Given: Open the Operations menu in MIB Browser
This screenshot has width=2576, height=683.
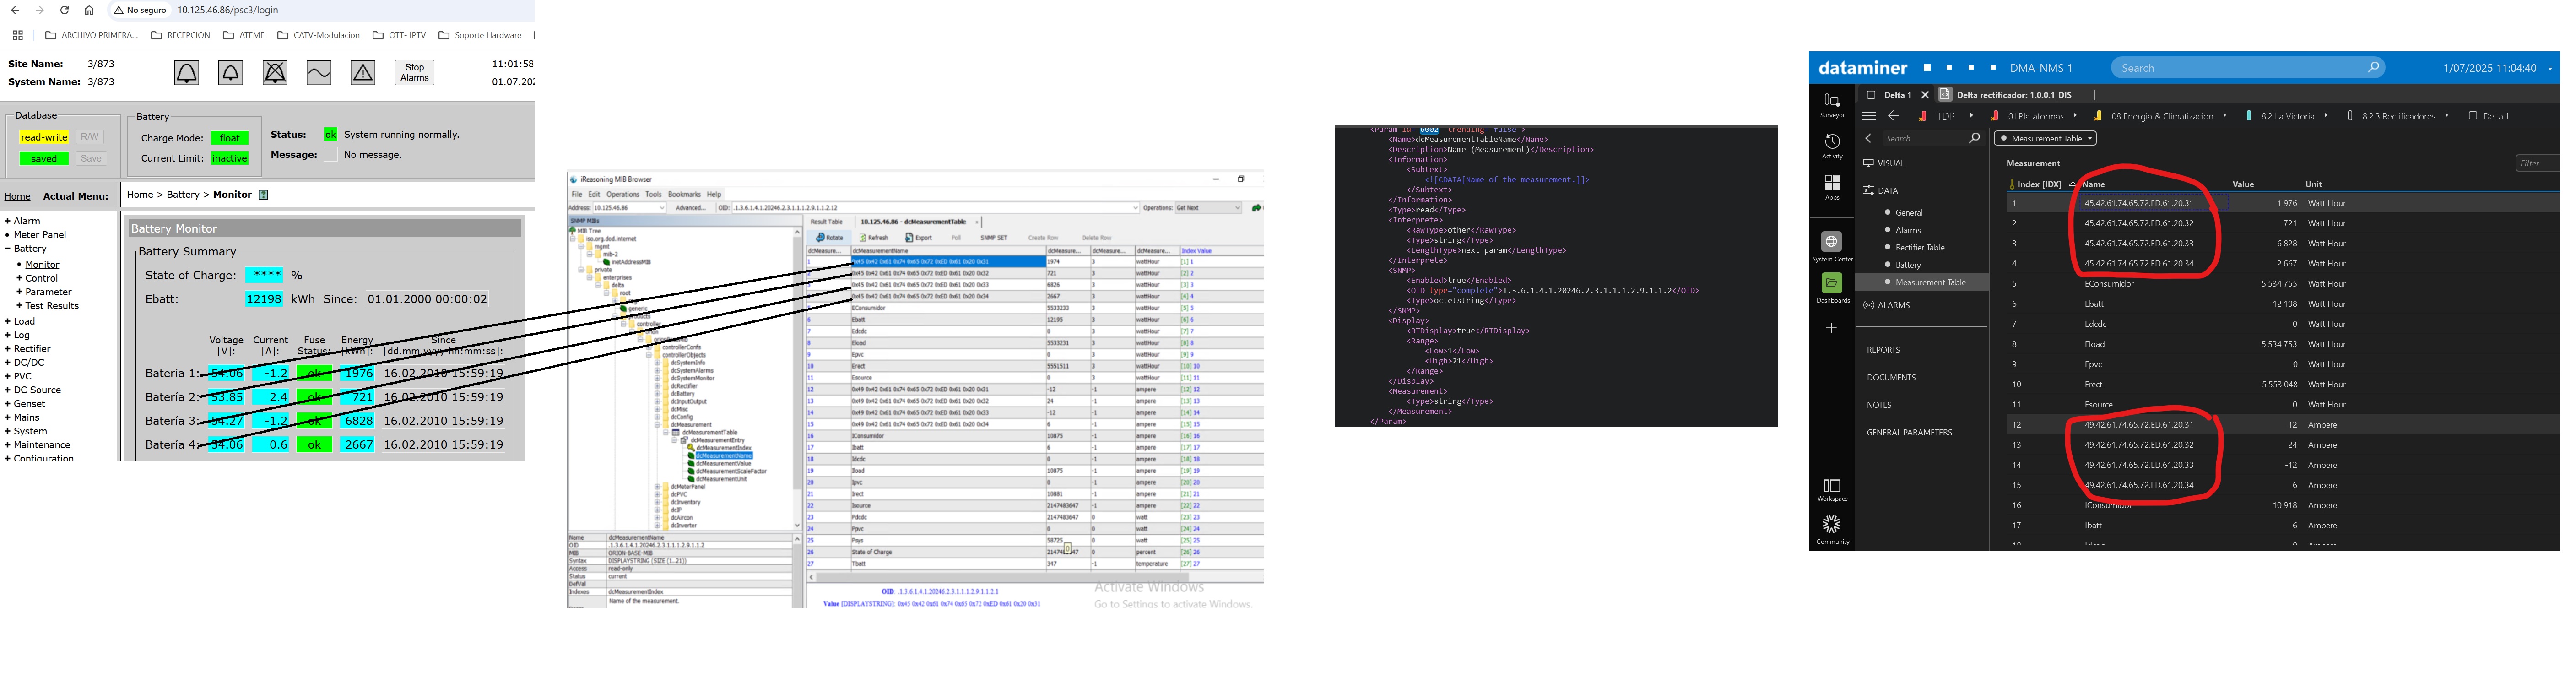Looking at the screenshot, I should (623, 194).
